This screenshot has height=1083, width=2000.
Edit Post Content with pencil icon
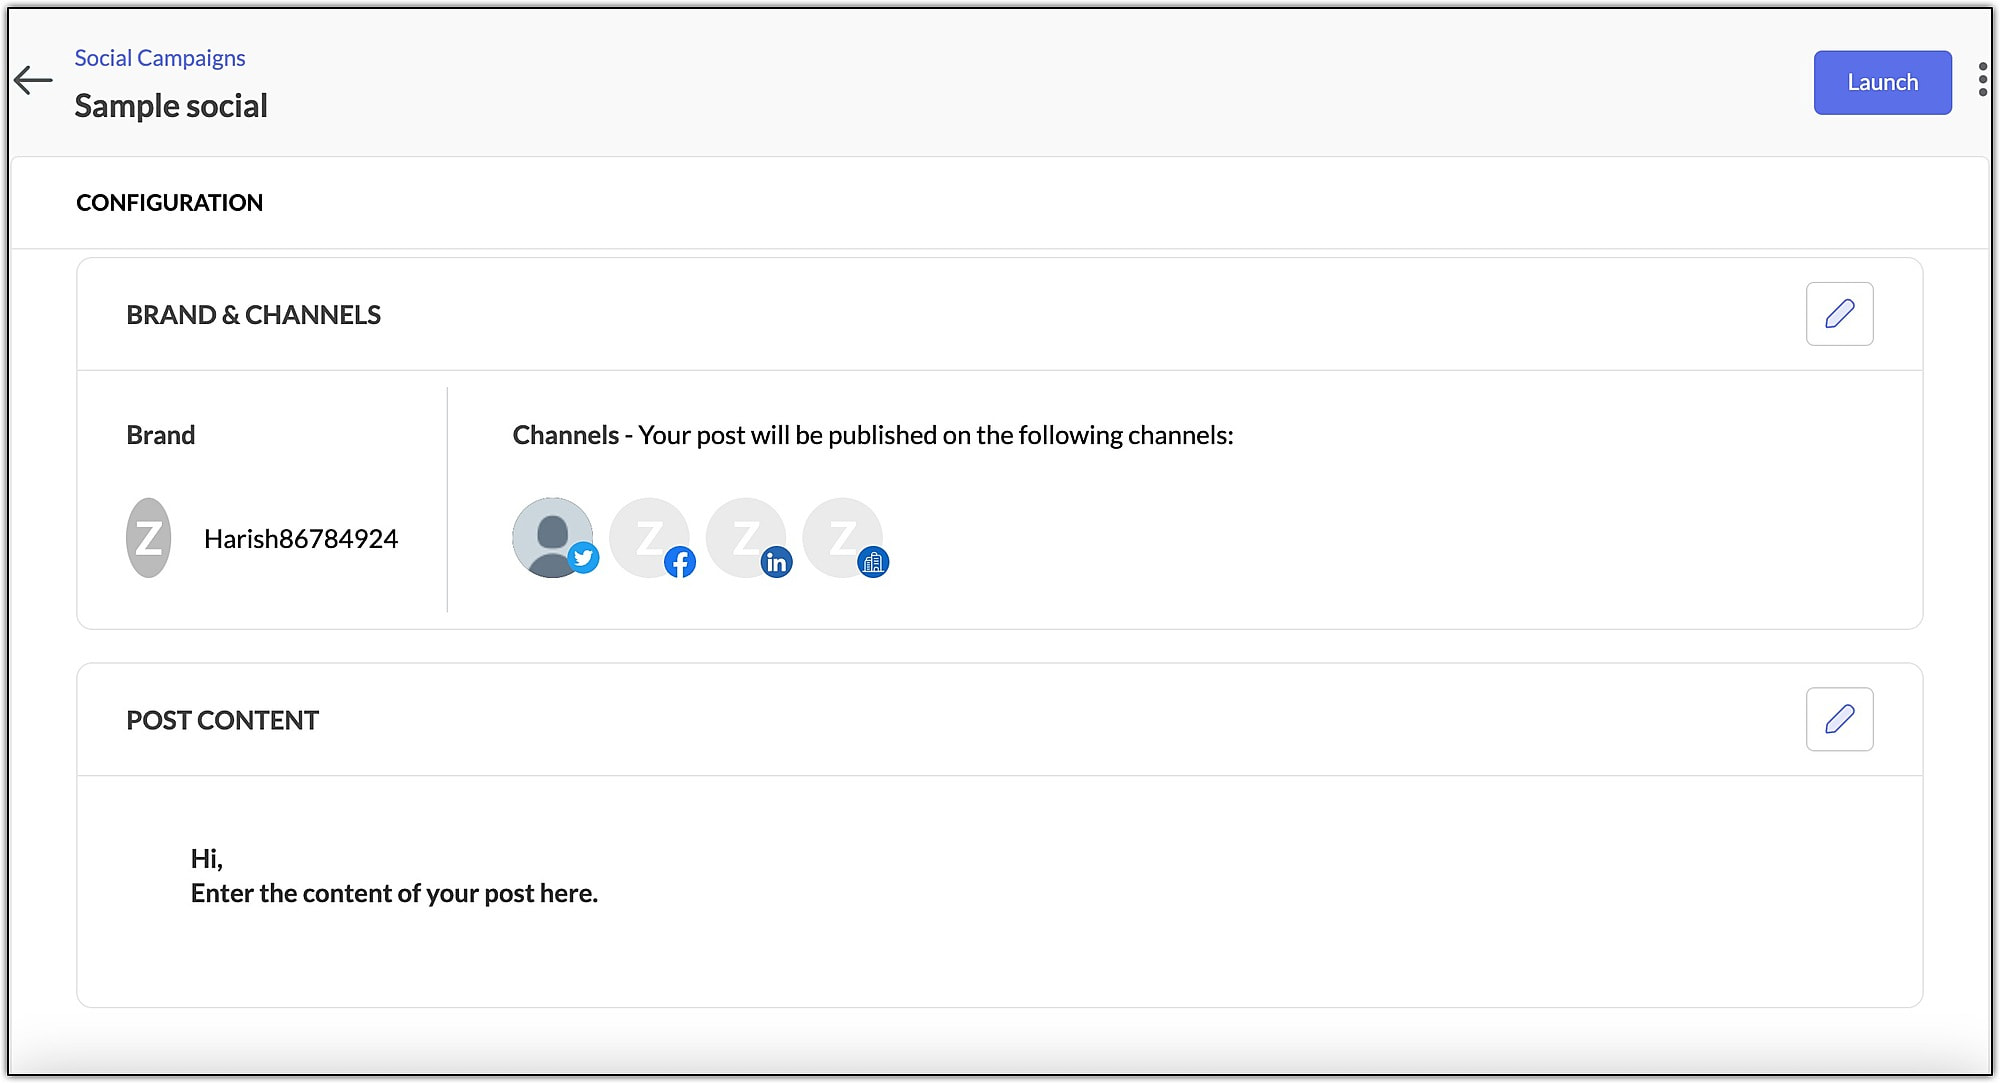tap(1839, 719)
